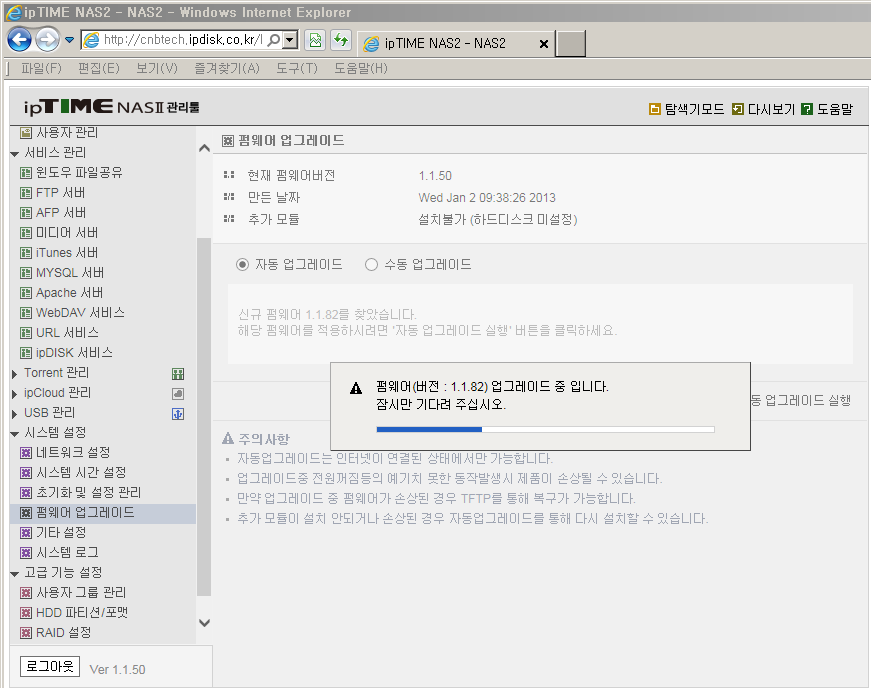Click the 다시보기 reload icon in header
871x690 pixels.
(x=738, y=109)
